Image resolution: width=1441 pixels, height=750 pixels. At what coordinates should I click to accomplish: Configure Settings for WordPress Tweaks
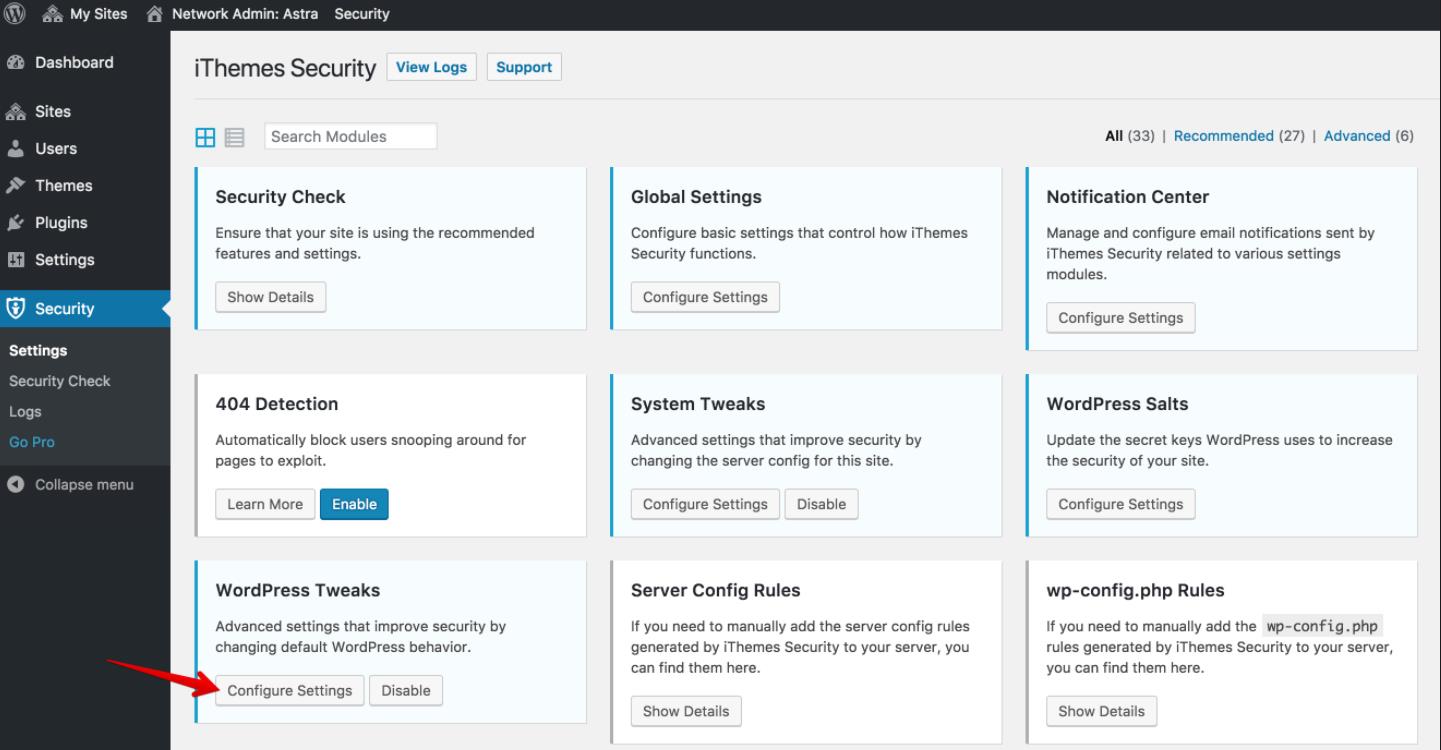pos(290,690)
